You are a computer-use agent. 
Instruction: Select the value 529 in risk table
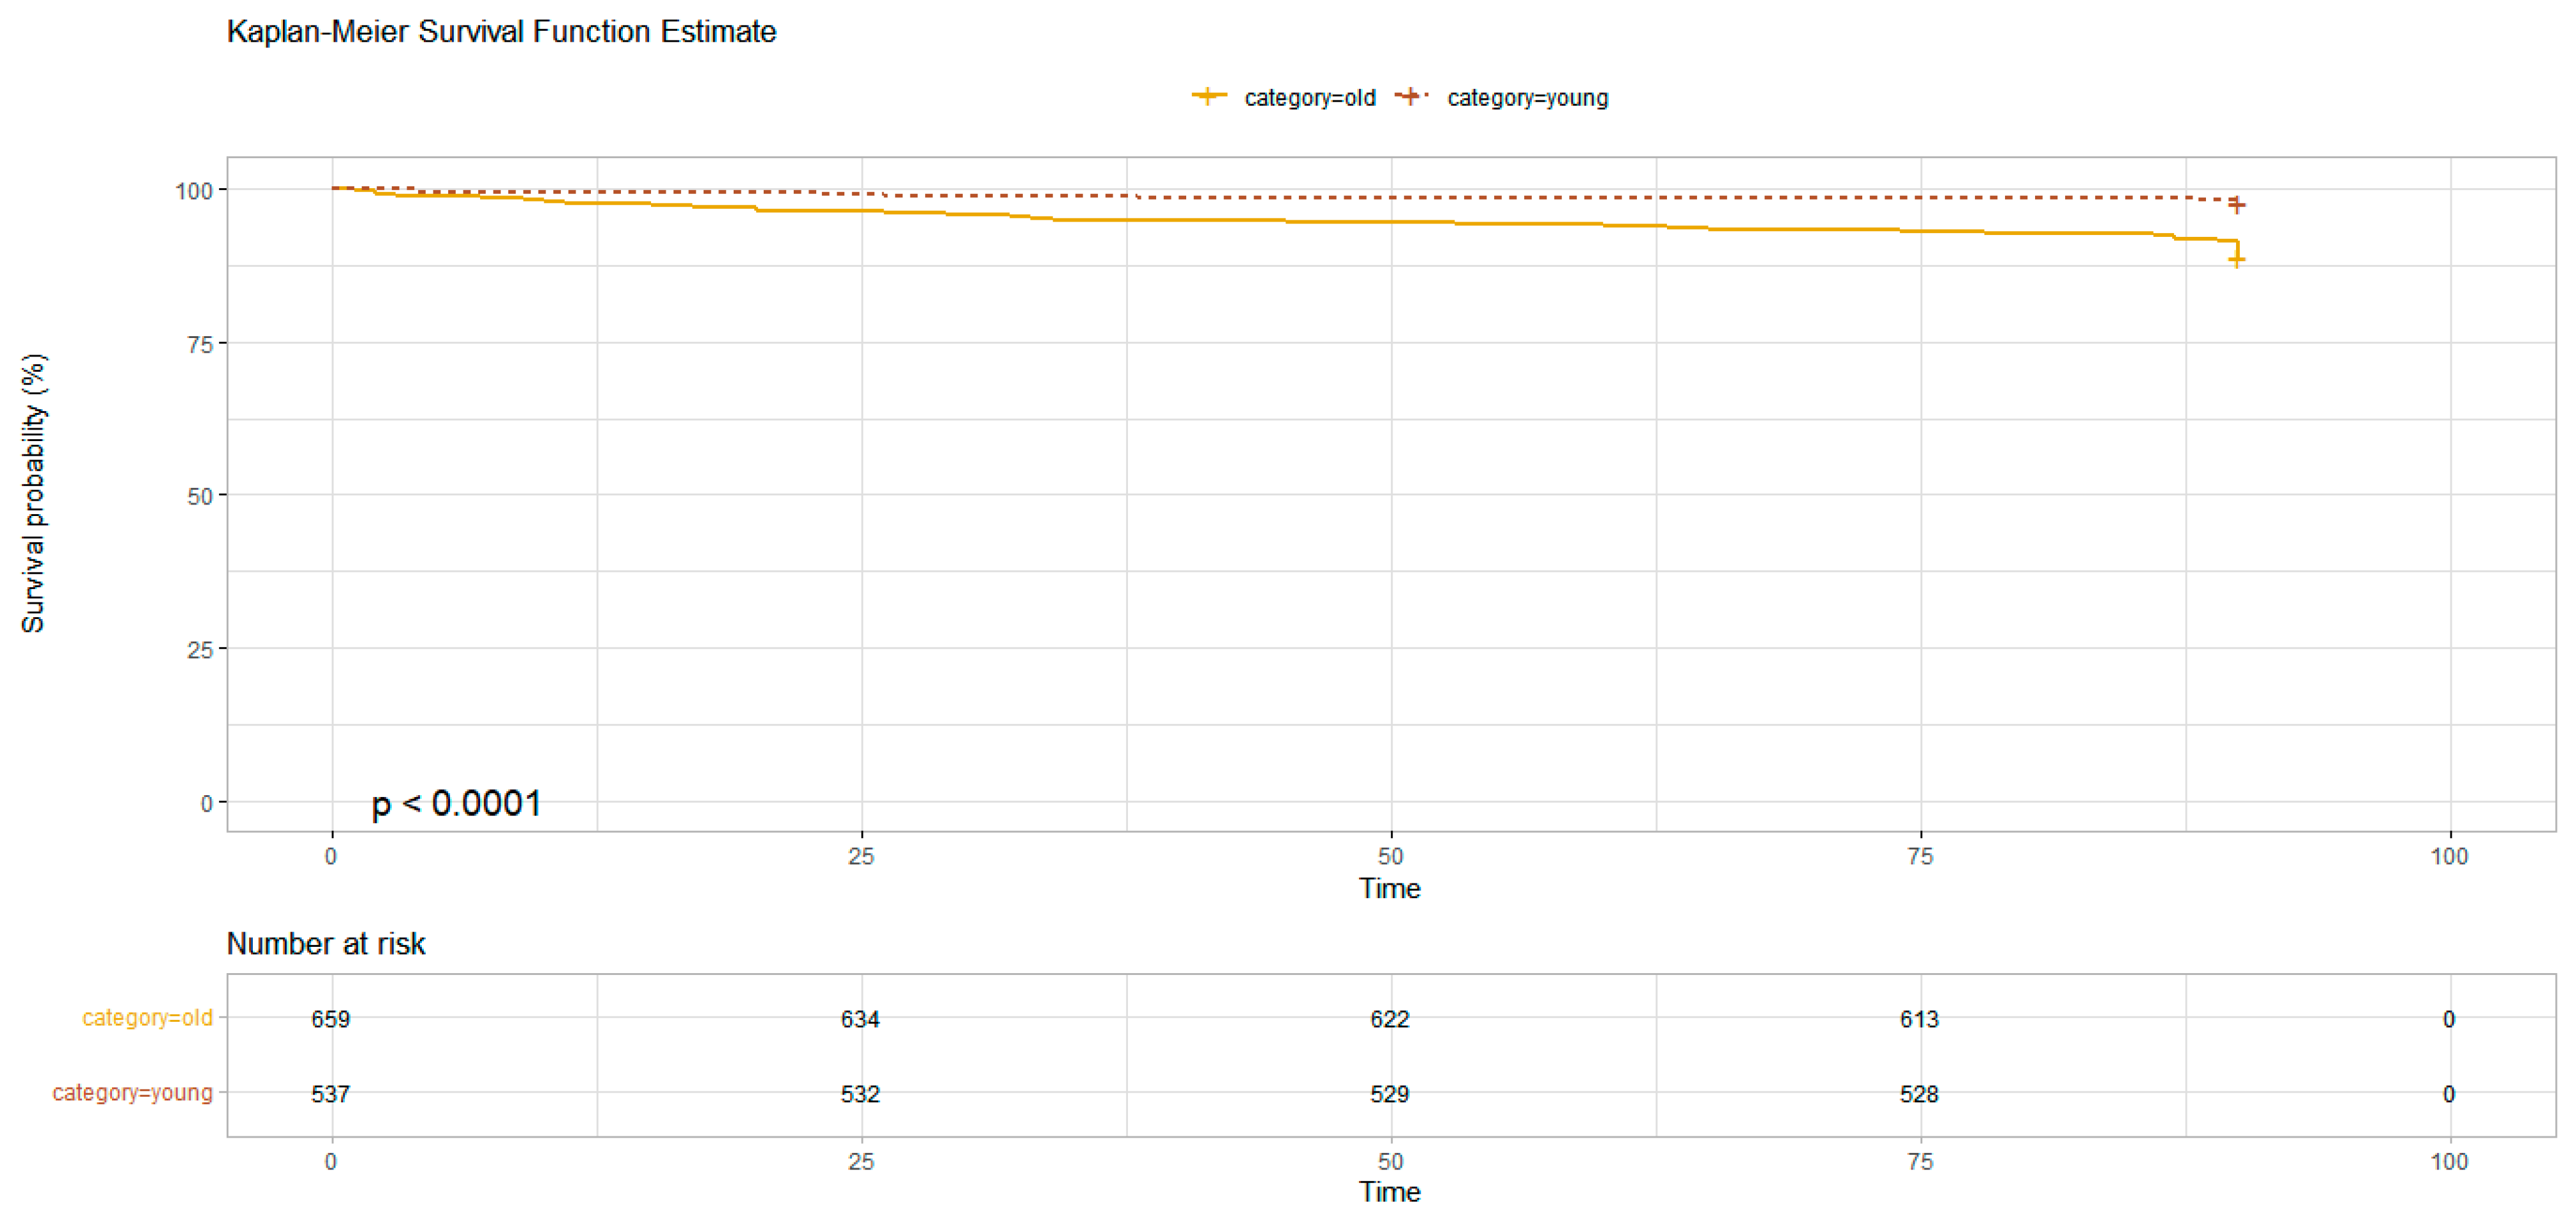click(1389, 1094)
